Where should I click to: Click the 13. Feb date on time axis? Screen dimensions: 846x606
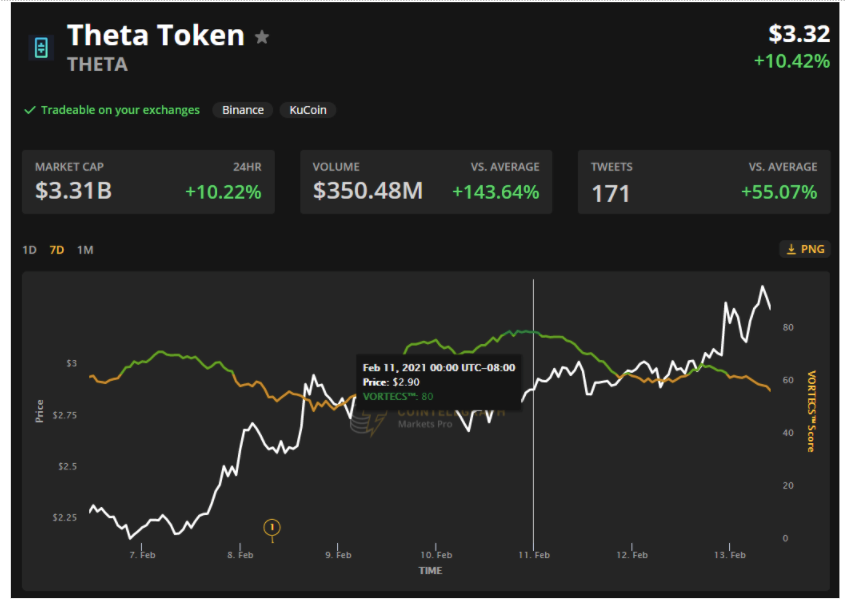point(730,555)
